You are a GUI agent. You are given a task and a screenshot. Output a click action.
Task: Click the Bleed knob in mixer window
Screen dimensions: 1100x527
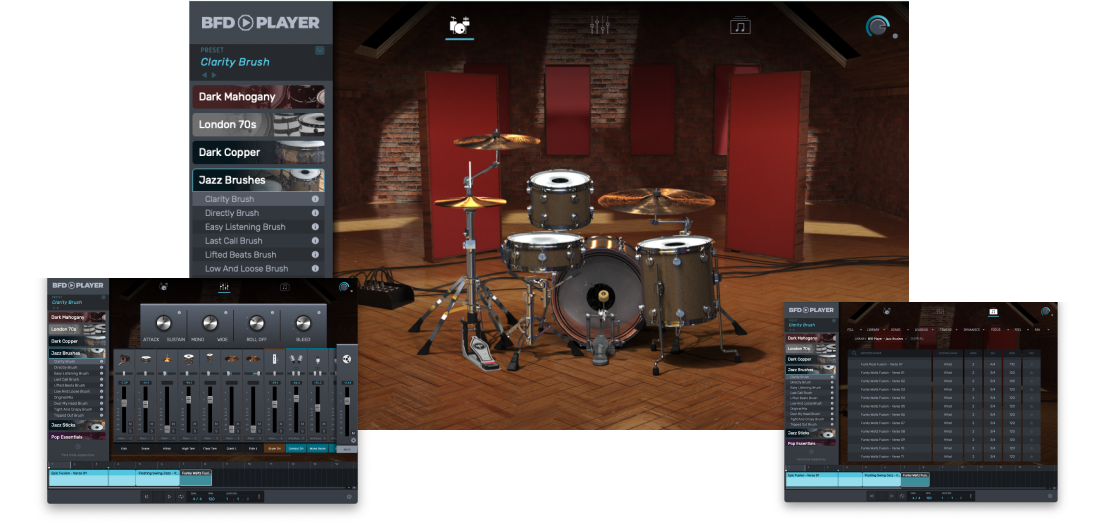pos(303,323)
